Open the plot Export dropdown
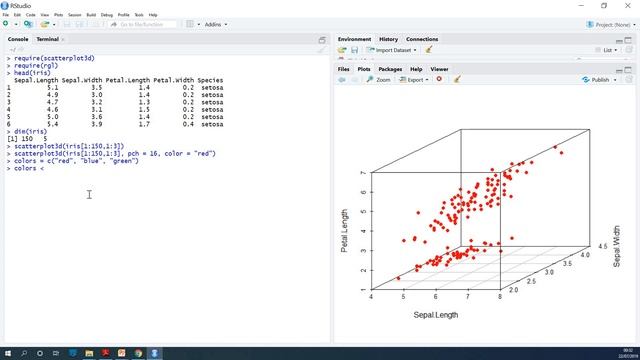The image size is (640, 360). tap(413, 80)
